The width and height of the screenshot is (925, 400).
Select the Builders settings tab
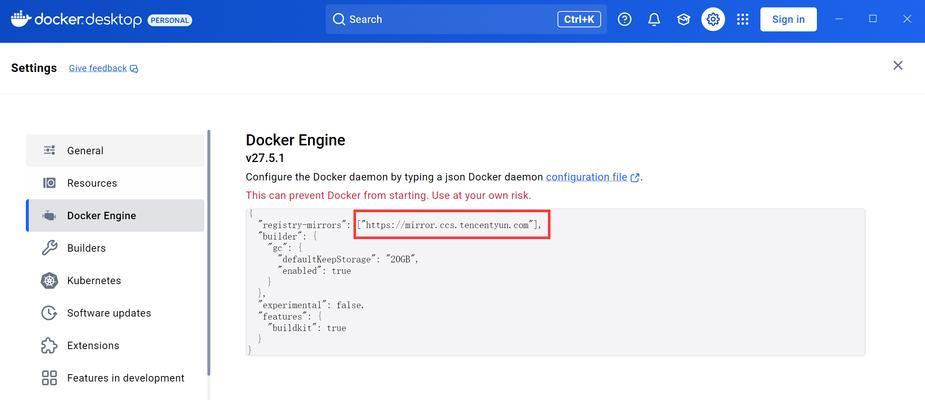click(115, 248)
